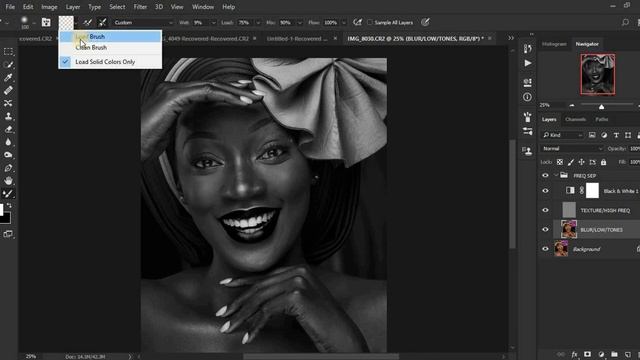Switch to the Channels tab
640x360 pixels.
576,120
